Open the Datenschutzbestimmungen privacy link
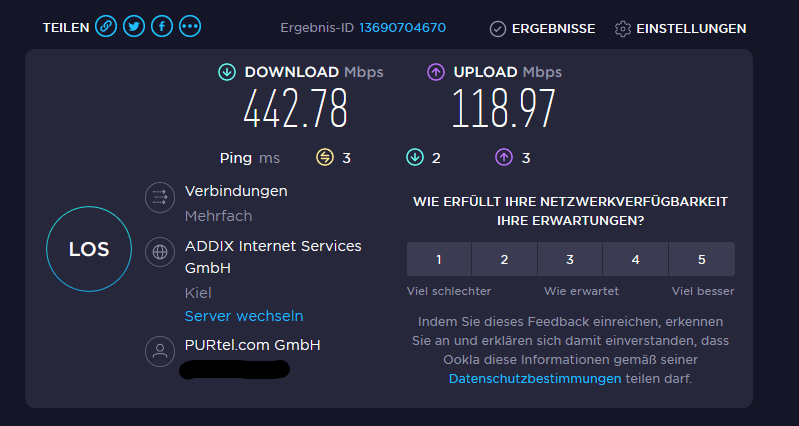 [x=535, y=379]
